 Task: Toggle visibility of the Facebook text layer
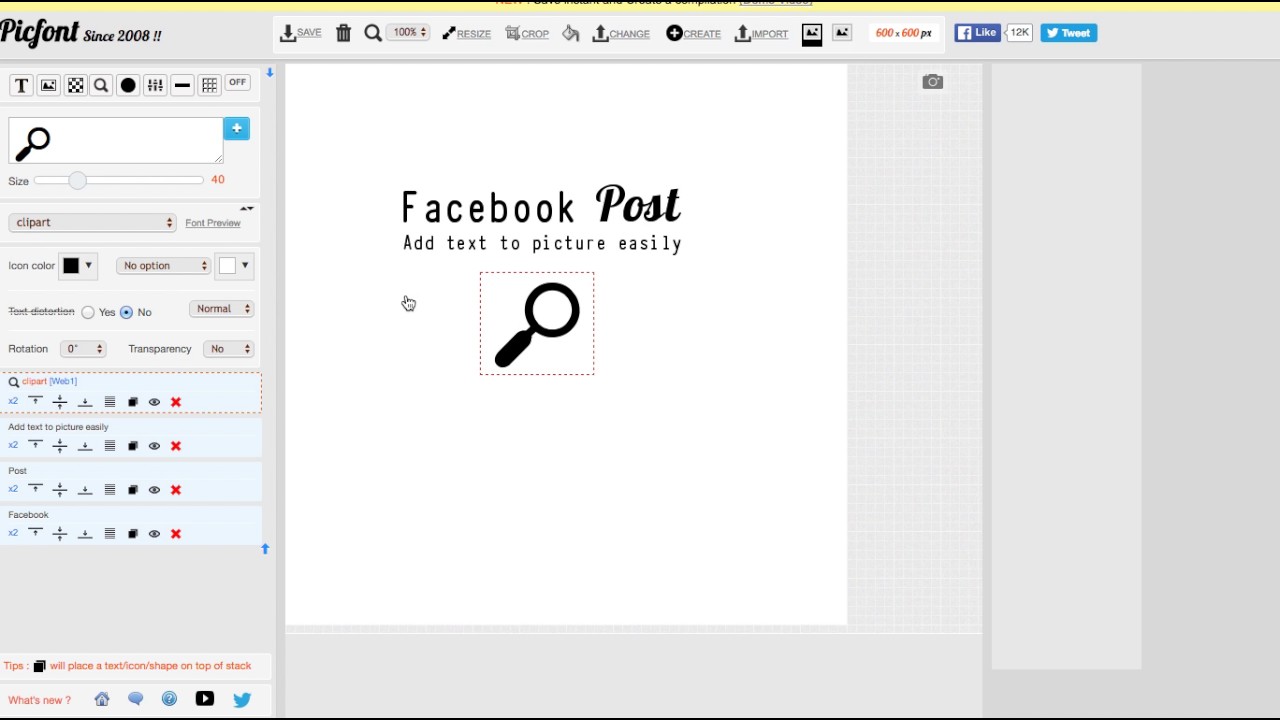[x=154, y=533]
